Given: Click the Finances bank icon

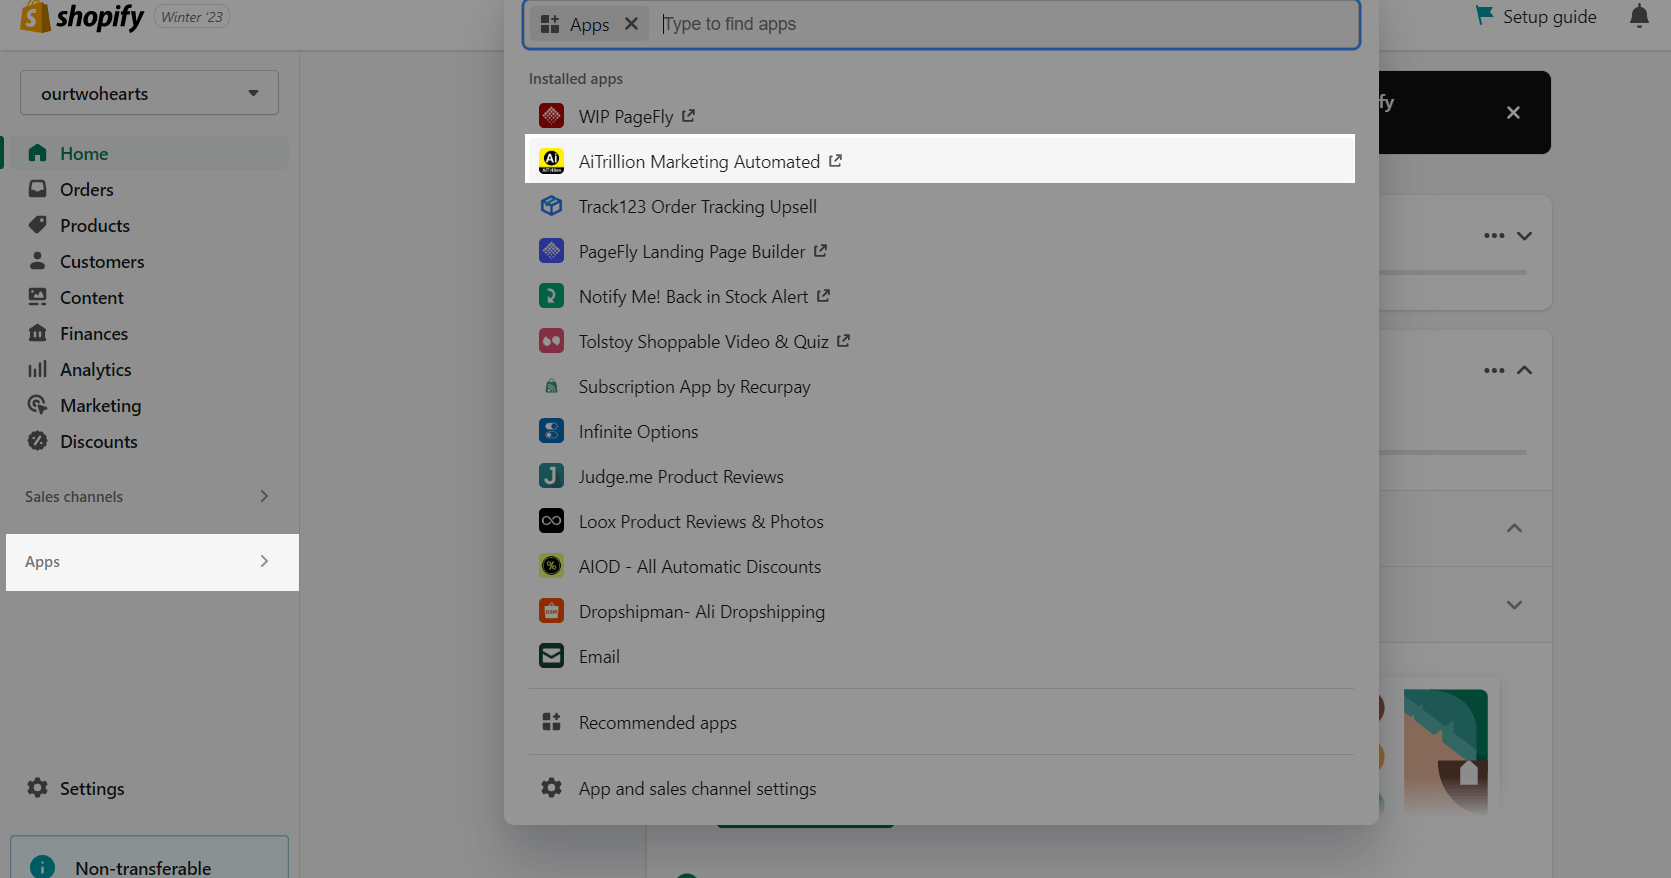Looking at the screenshot, I should coord(38,333).
